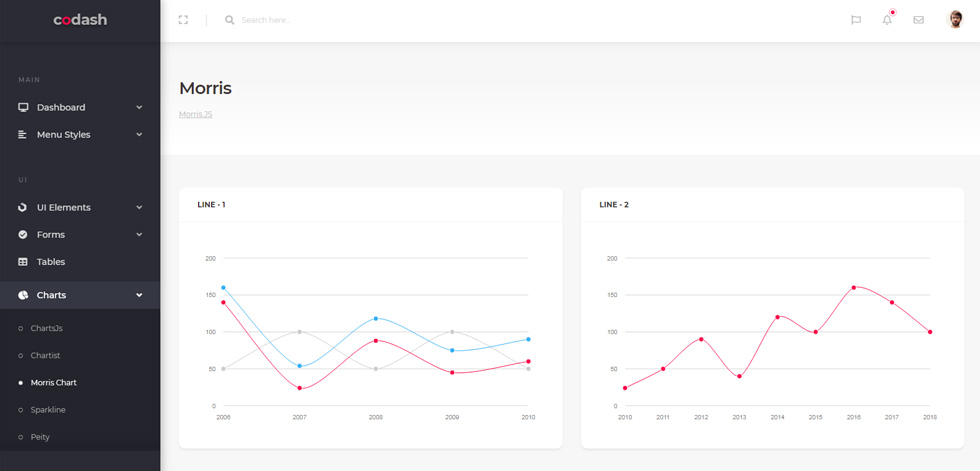980x471 pixels.
Task: Click the codash logo
Action: pos(80,20)
